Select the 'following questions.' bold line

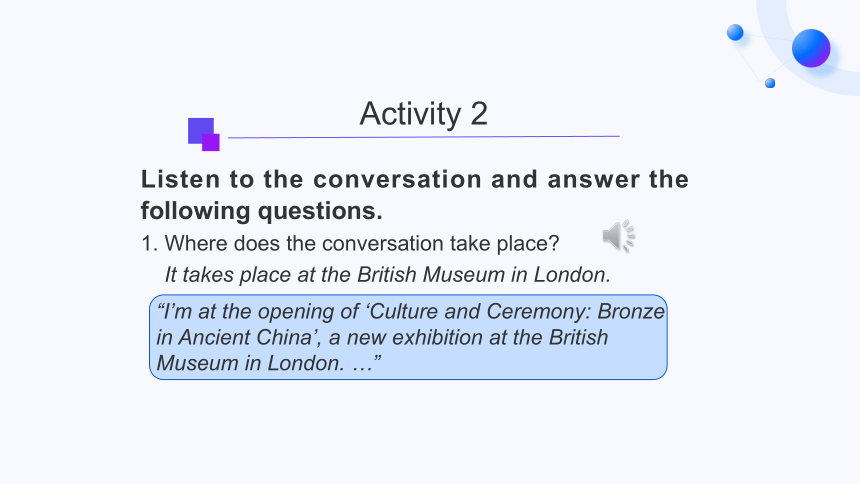pos(262,211)
